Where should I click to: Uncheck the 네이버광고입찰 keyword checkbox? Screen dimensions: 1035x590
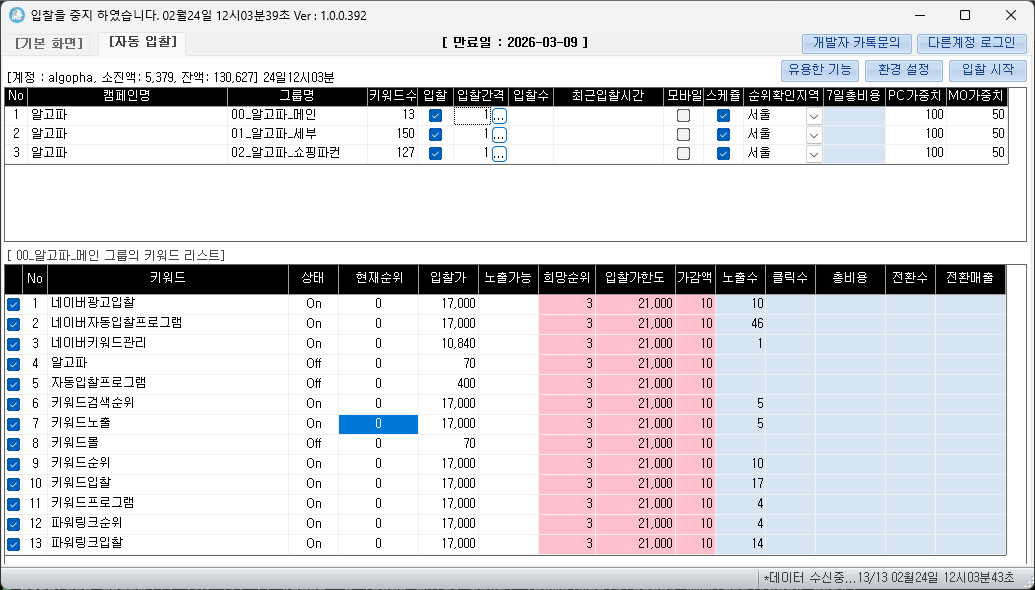coord(13,303)
